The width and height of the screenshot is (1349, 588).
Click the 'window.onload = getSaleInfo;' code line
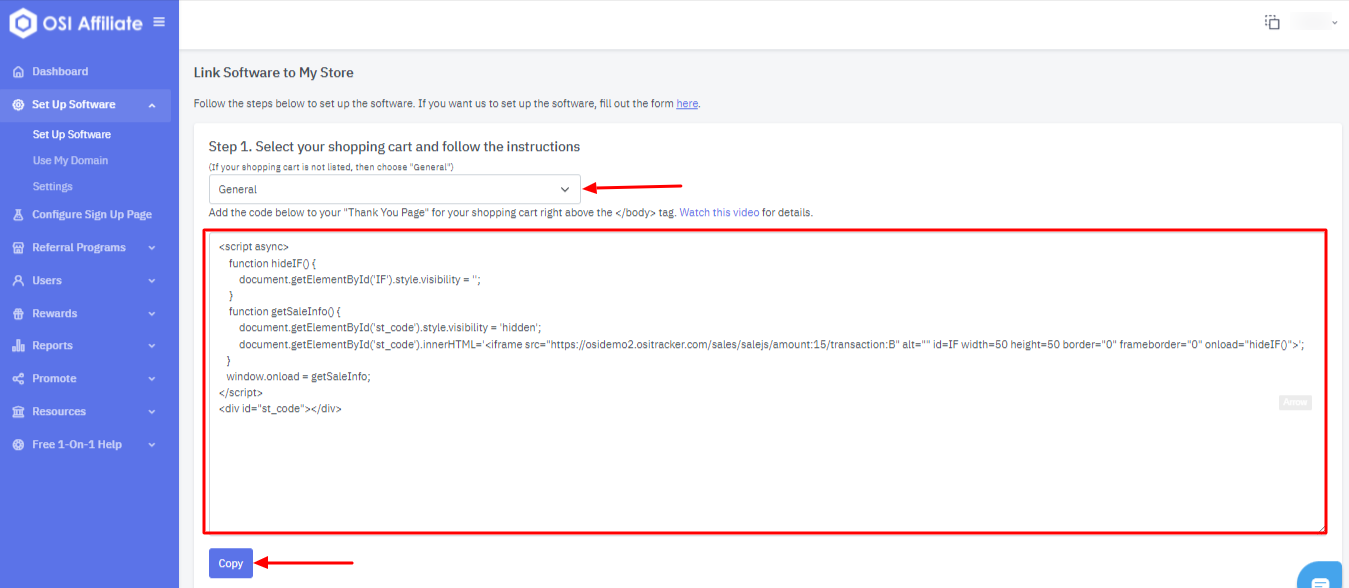coord(298,377)
